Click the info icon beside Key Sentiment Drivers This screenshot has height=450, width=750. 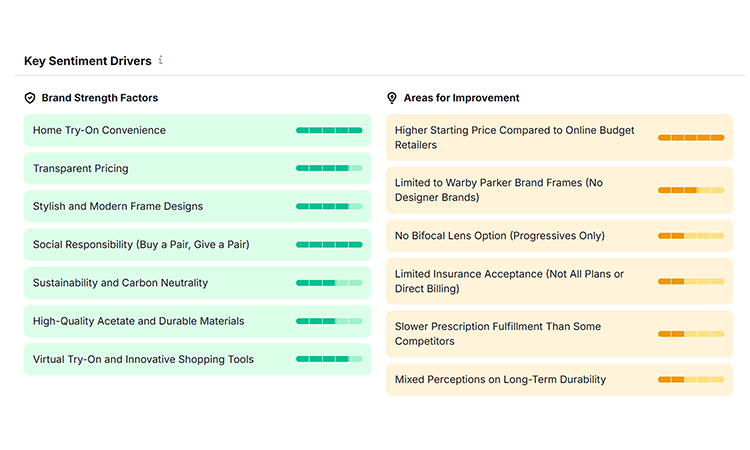161,60
